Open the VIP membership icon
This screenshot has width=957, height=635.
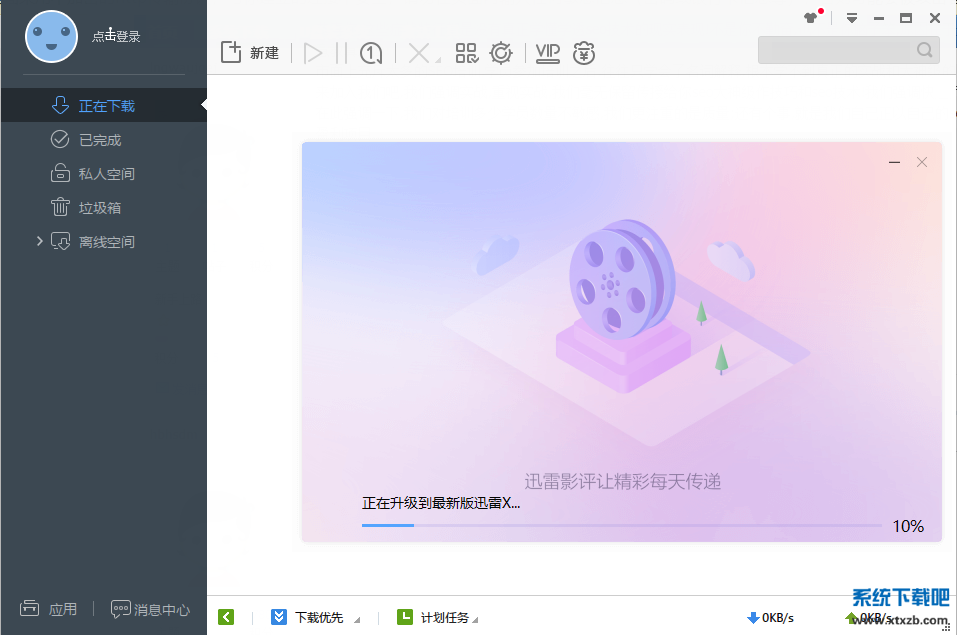[x=547, y=53]
